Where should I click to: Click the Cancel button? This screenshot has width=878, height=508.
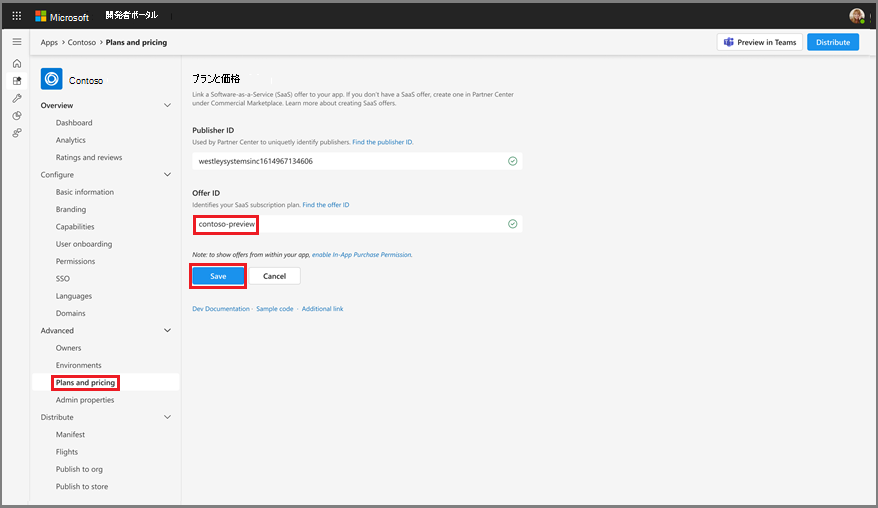pyautogui.click(x=274, y=276)
